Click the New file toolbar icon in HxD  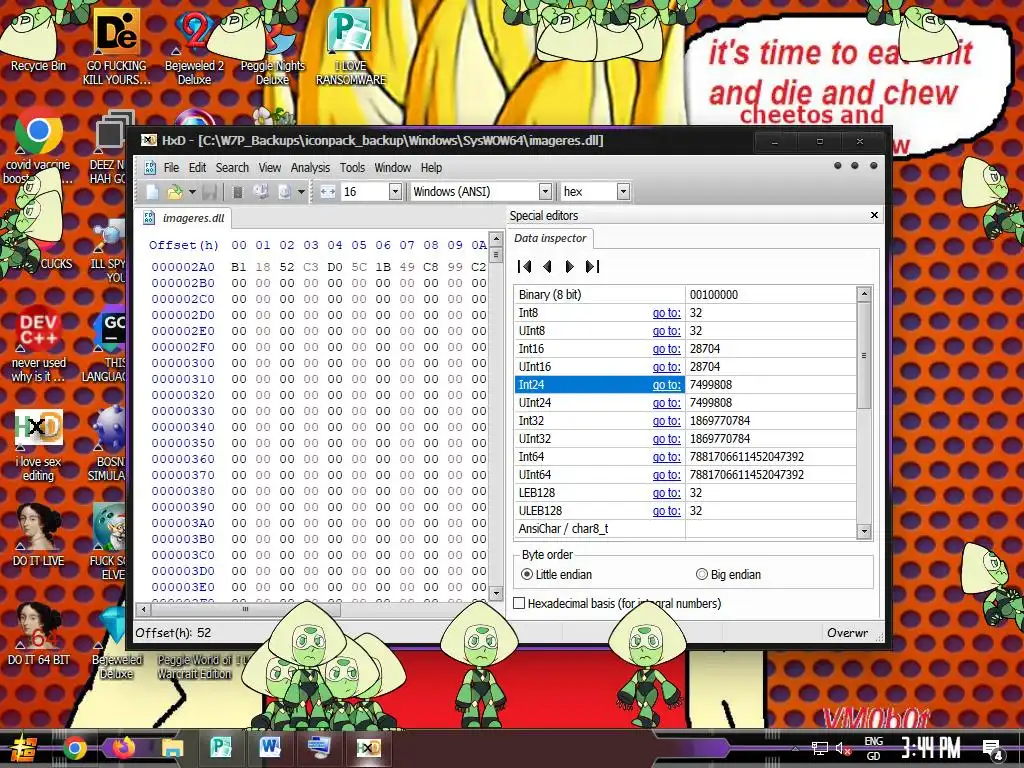[152, 192]
